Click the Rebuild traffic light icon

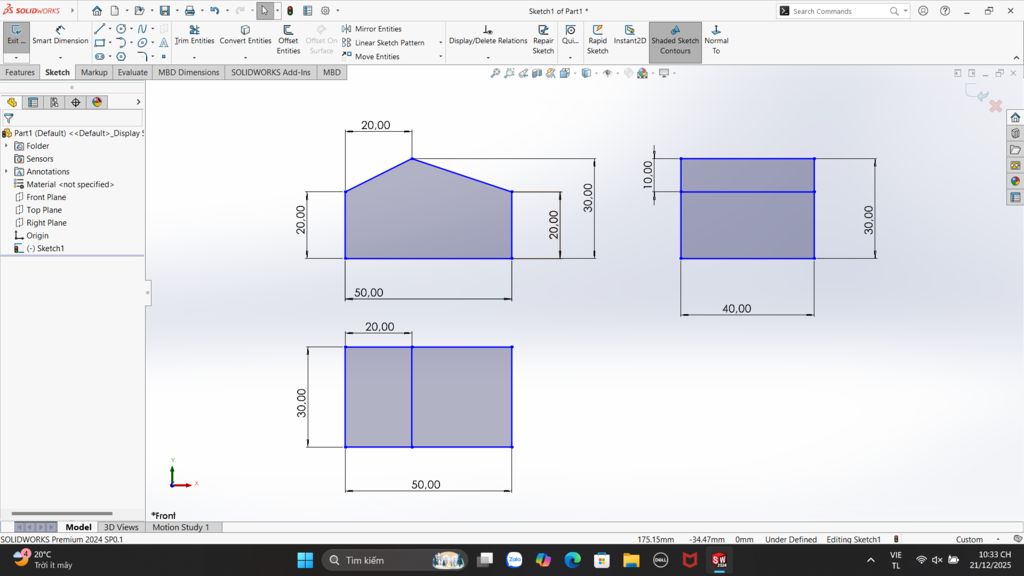pos(290,10)
